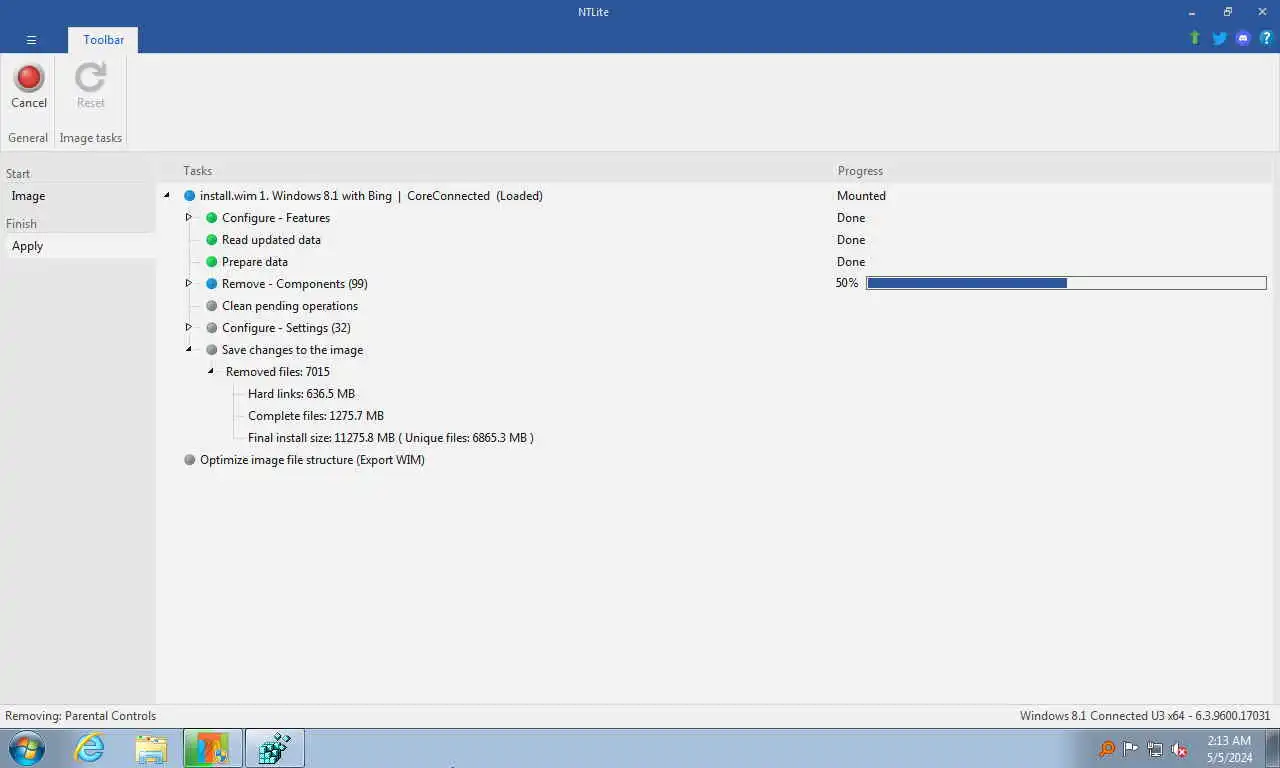Click the 50% percentage label
Viewport: 1280px width, 768px height.
coord(847,283)
